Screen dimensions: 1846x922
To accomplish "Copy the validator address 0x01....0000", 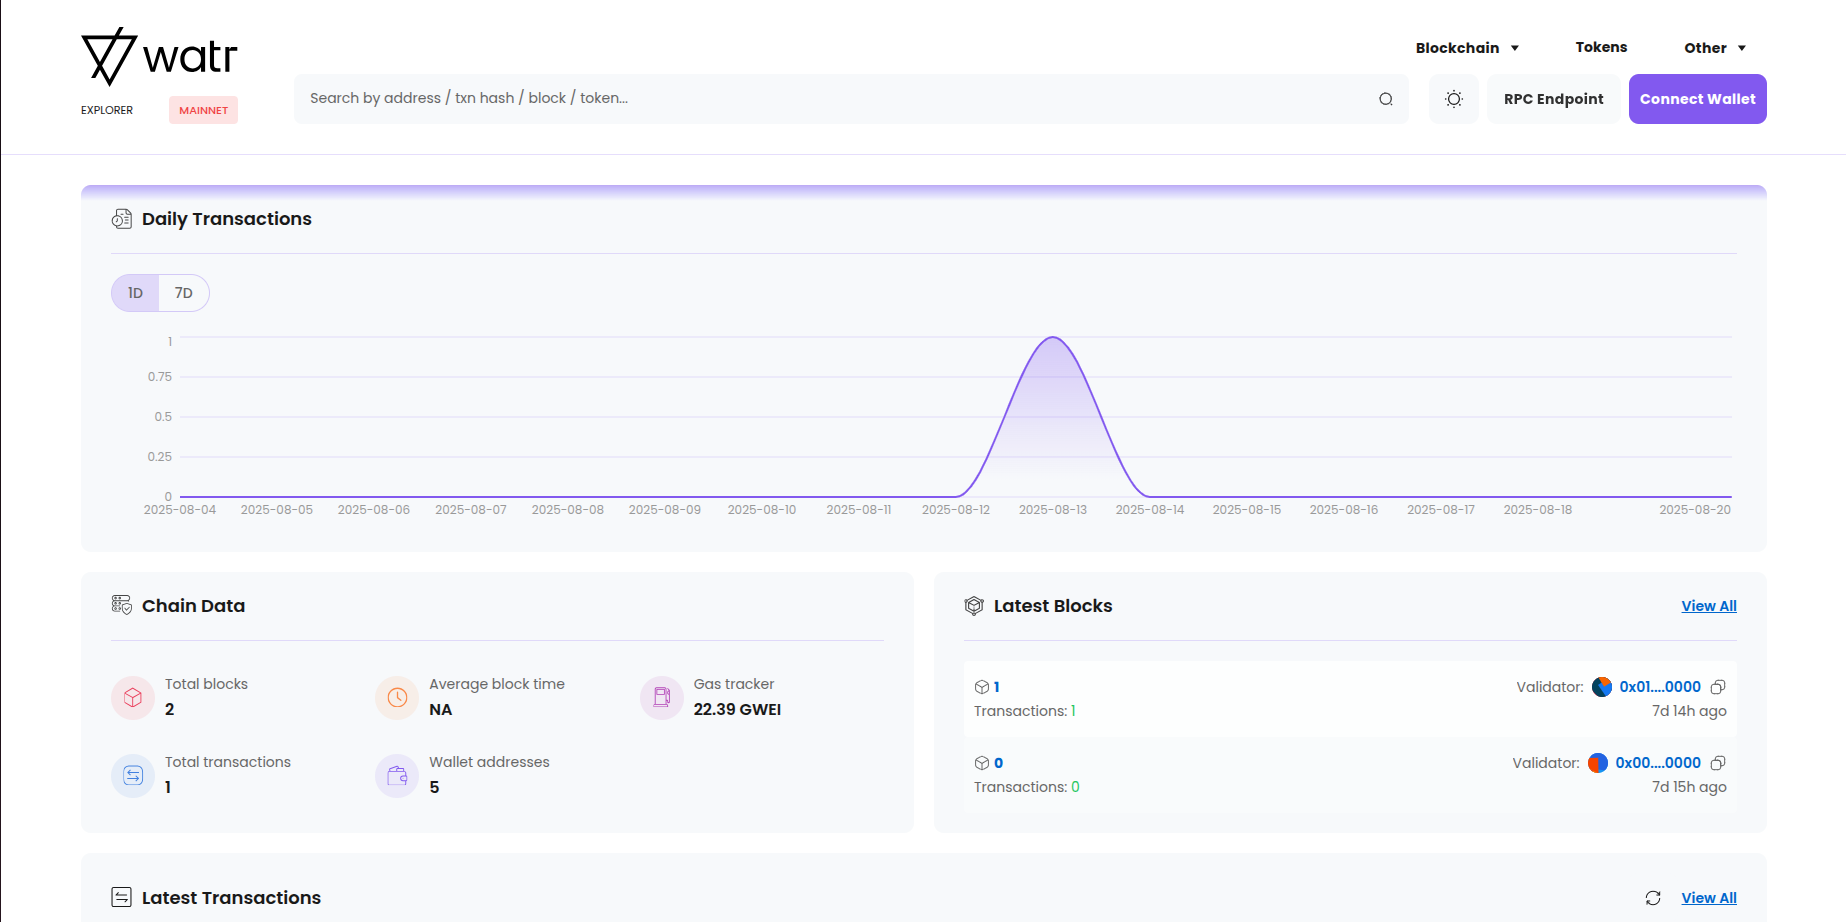I will click(x=1718, y=687).
